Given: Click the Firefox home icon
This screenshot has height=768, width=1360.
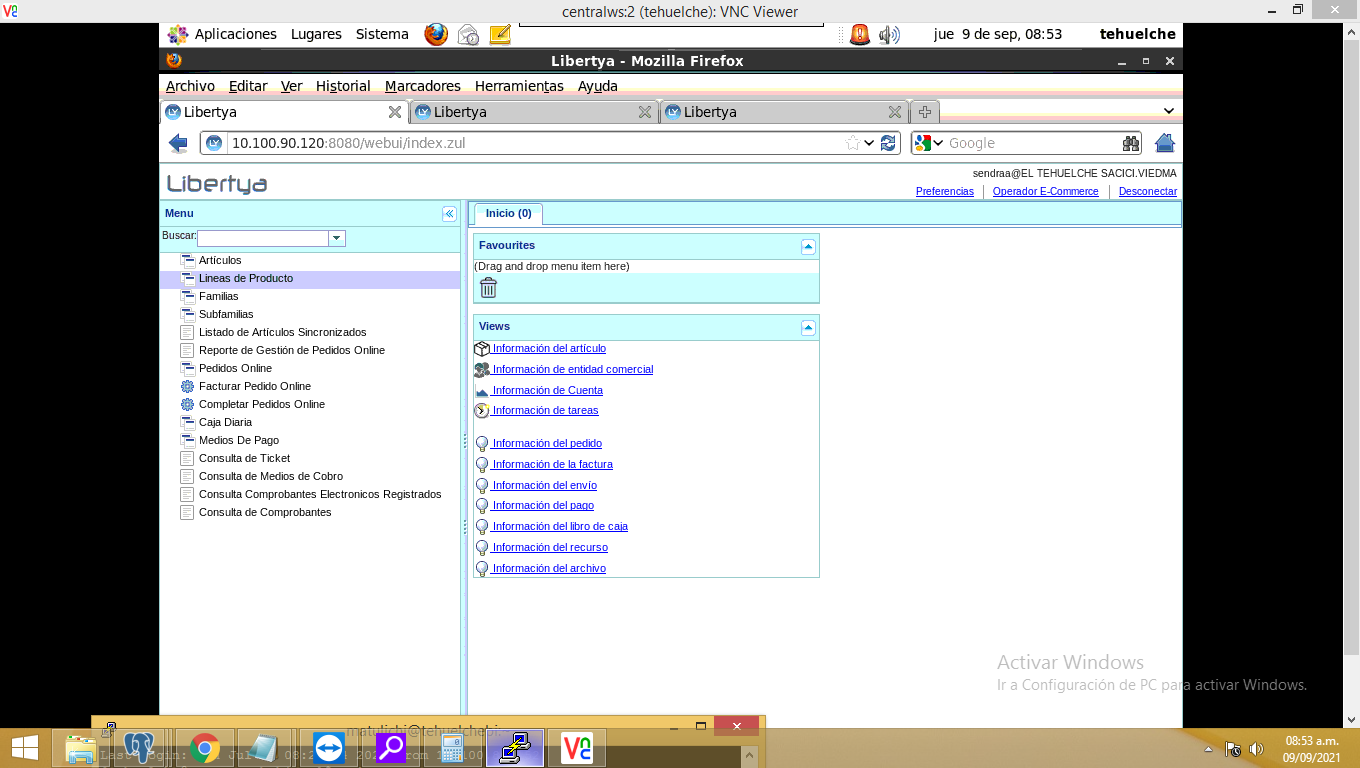Looking at the screenshot, I should [1164, 143].
